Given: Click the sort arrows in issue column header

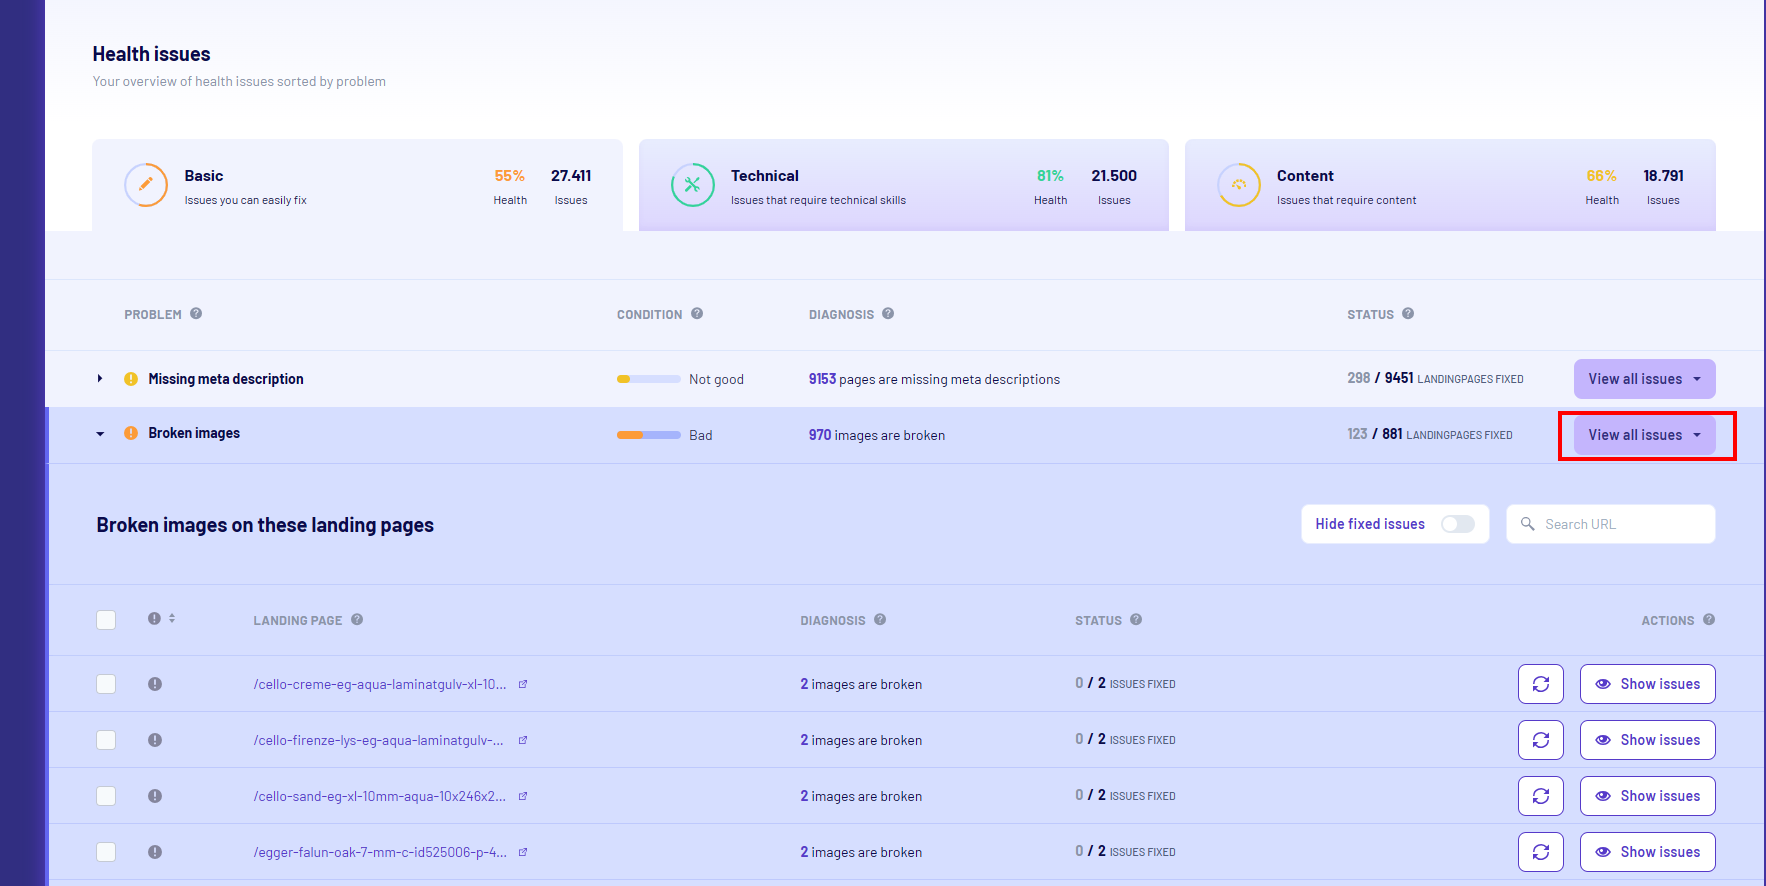Looking at the screenshot, I should tap(172, 619).
